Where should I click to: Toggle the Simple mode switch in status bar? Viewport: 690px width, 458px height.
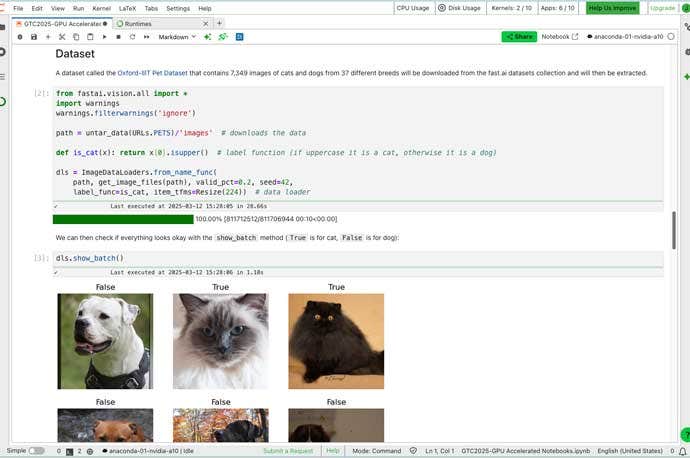pos(36,451)
